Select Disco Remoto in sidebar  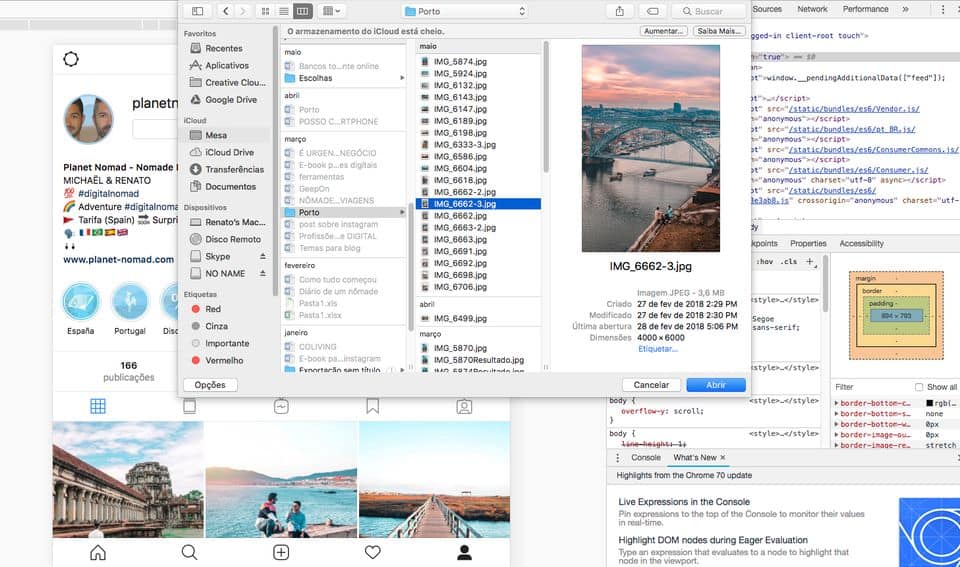pos(233,239)
